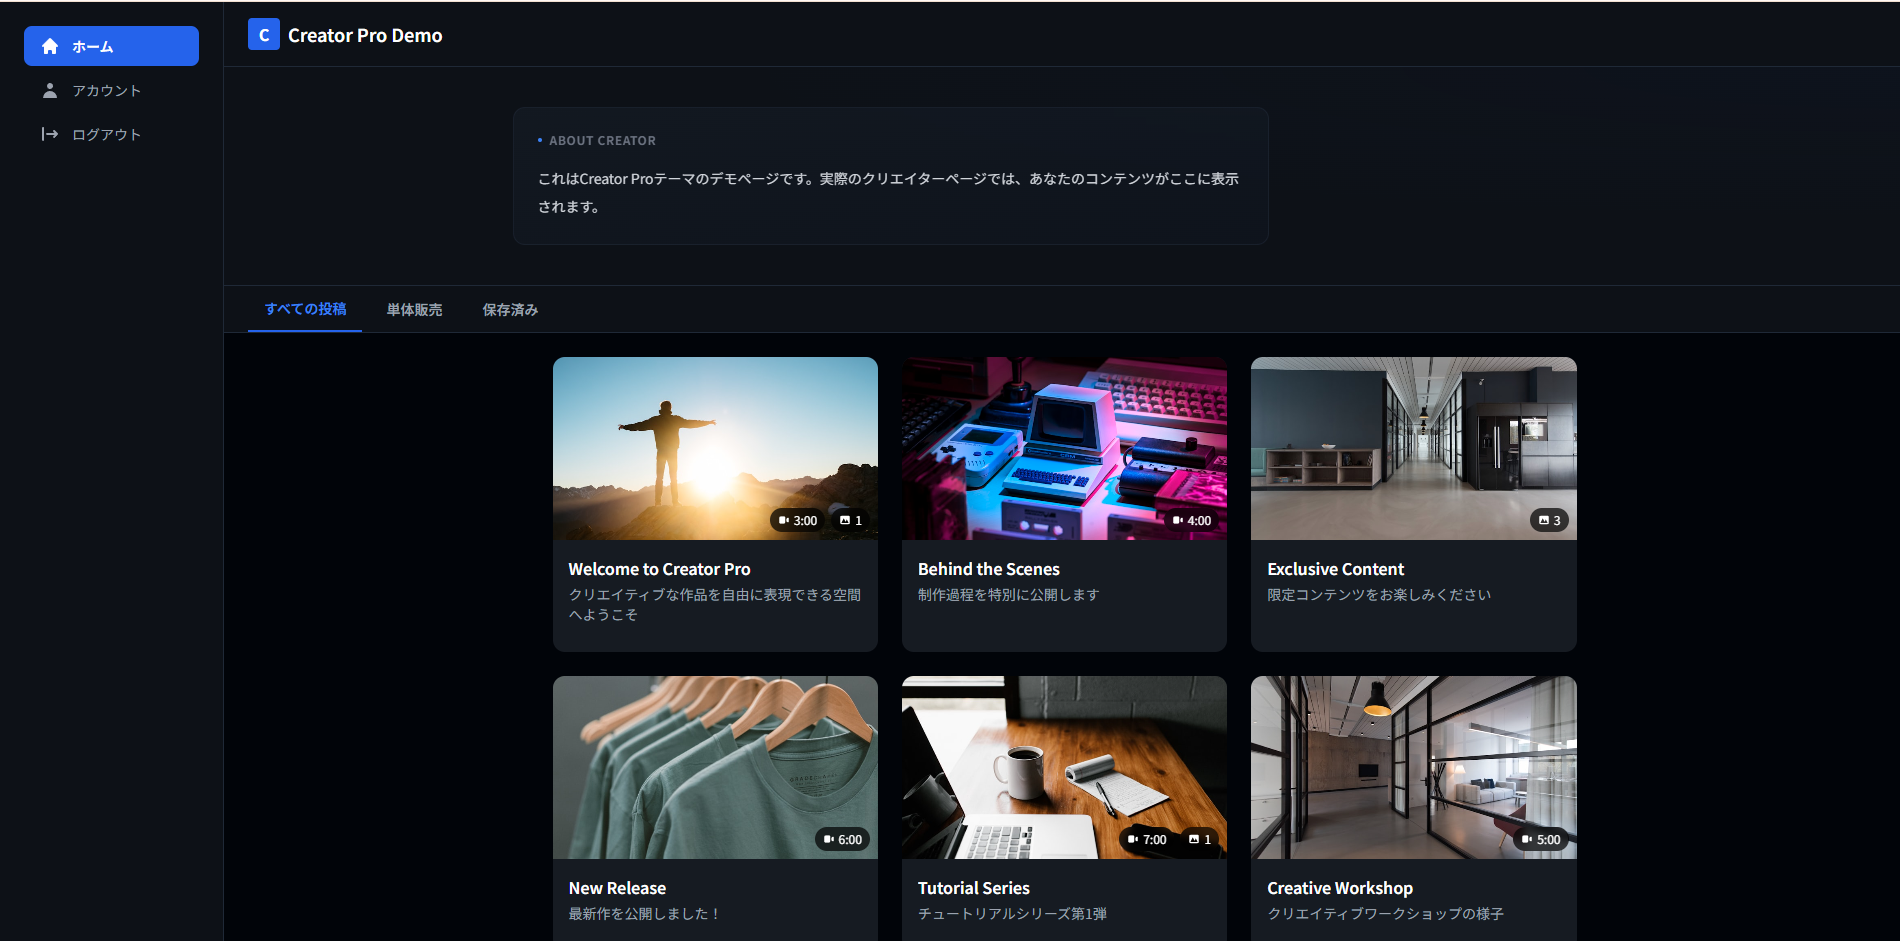The height and width of the screenshot is (941, 1900).
Task: Select the home icon in sidebar
Action: point(48,45)
